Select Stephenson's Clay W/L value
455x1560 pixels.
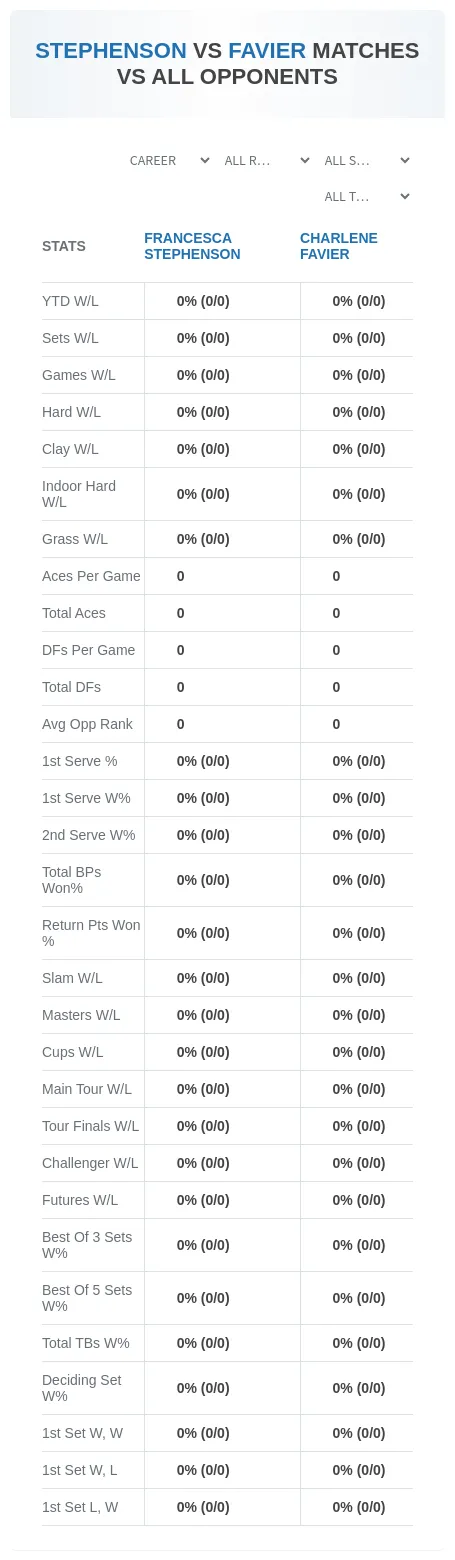203,449
